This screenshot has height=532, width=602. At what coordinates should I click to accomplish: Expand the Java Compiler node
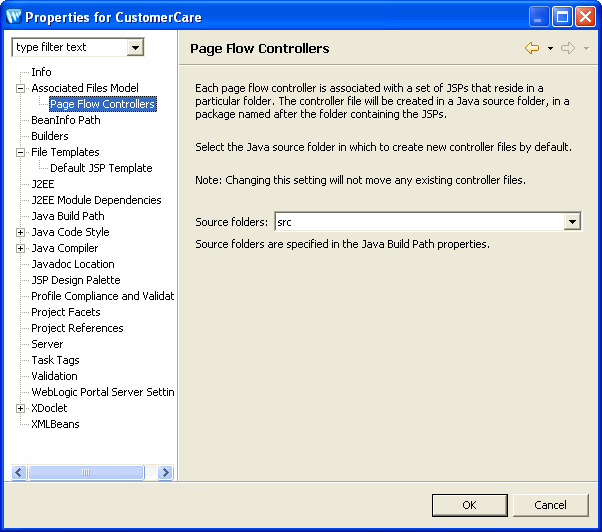click(x=20, y=249)
